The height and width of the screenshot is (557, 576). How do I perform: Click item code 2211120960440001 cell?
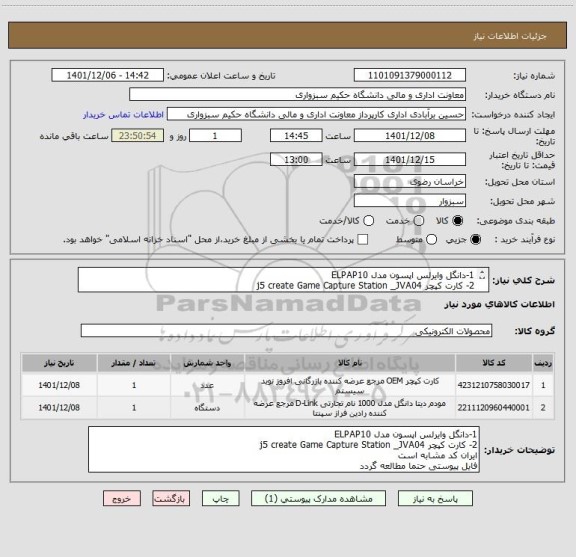coord(494,408)
